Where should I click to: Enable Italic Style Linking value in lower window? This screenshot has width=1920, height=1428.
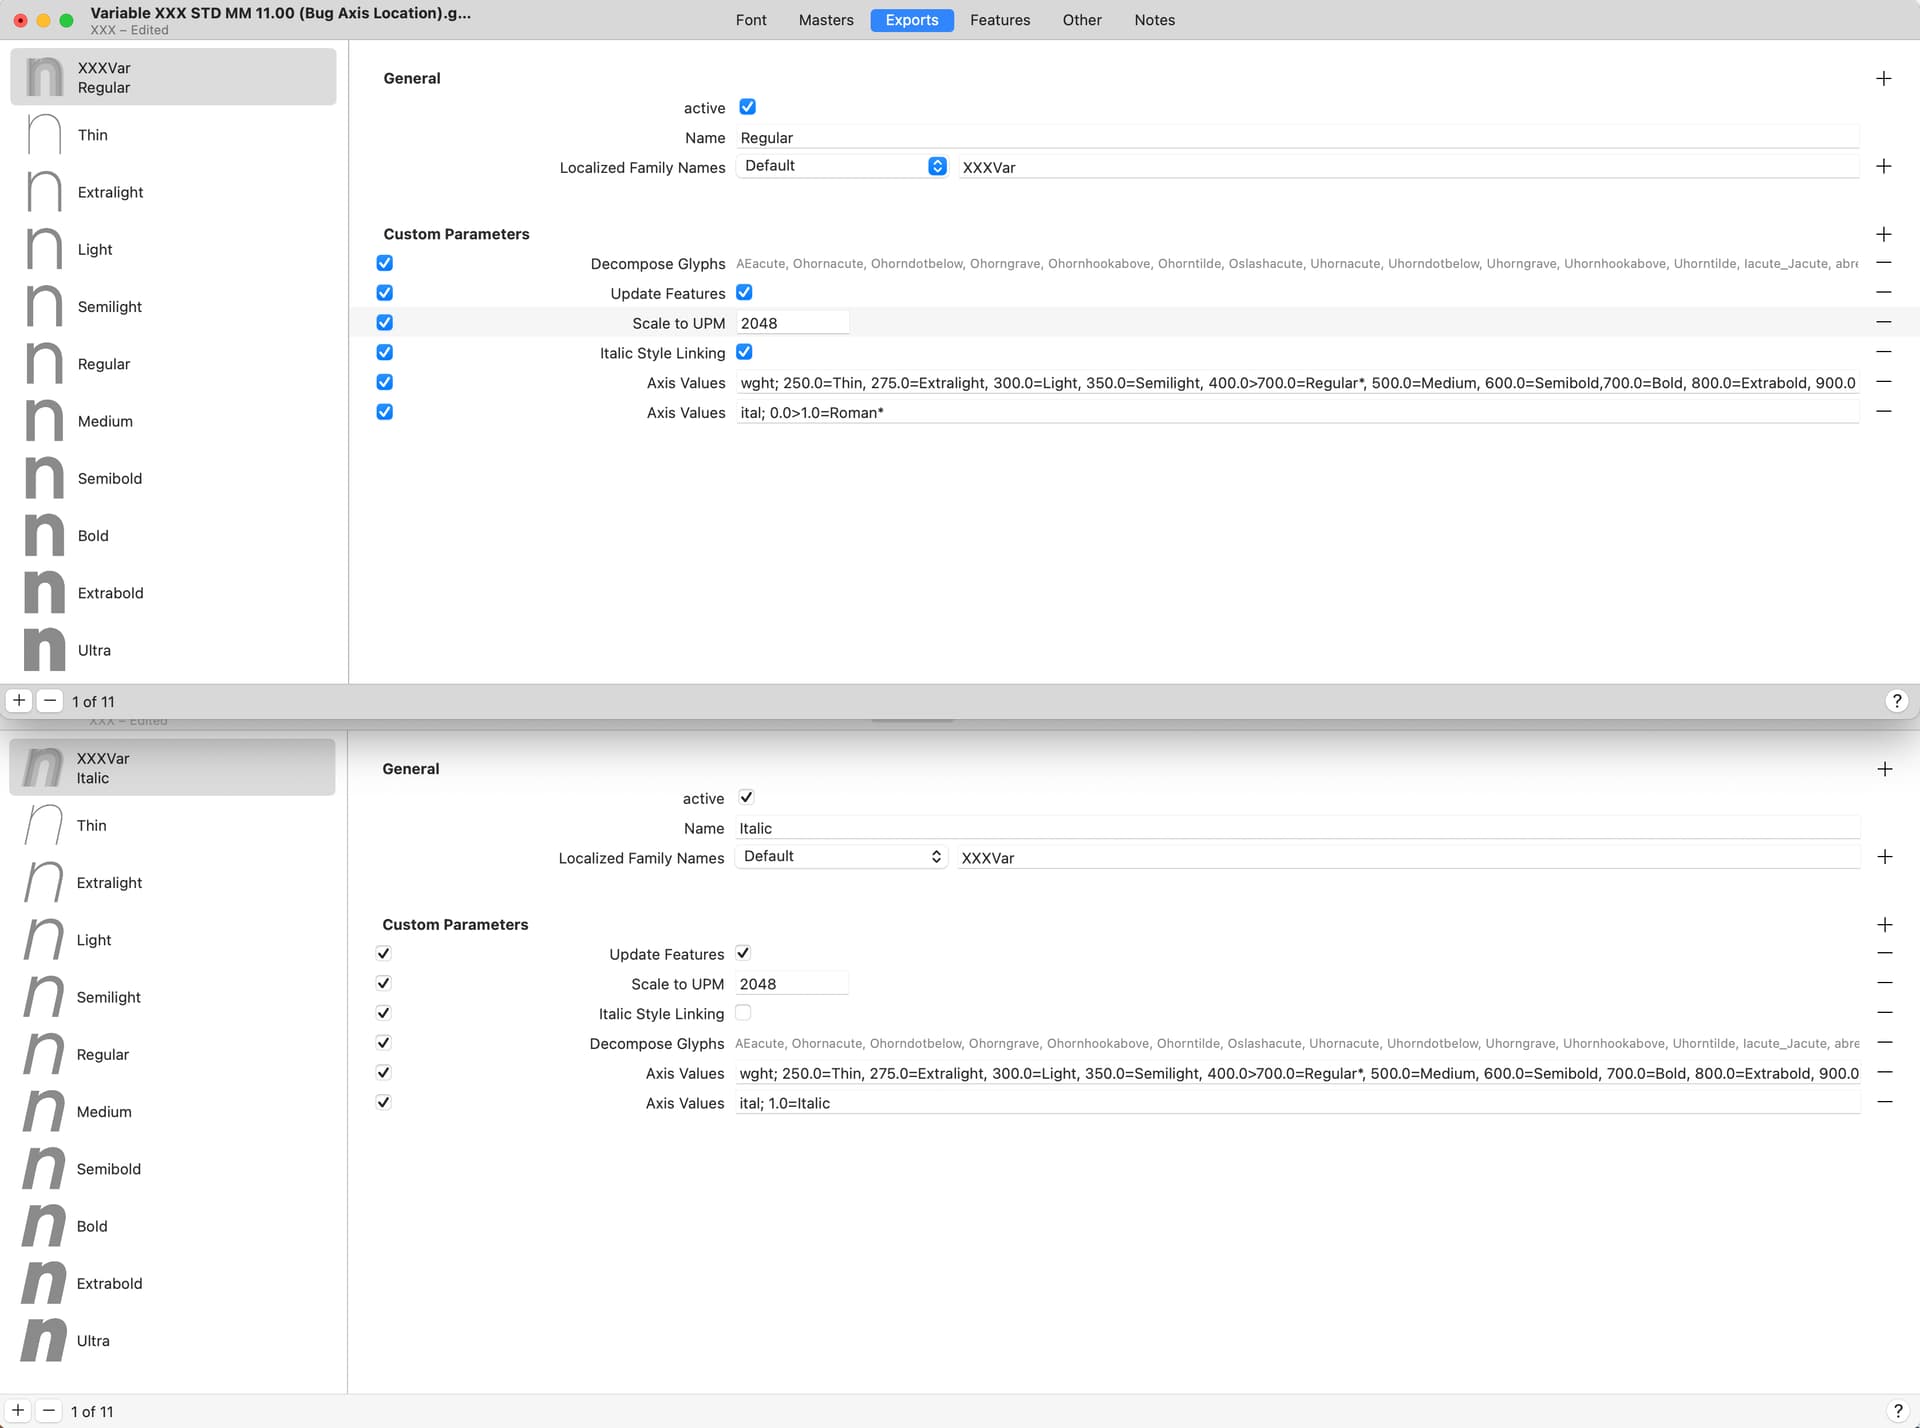tap(743, 1013)
